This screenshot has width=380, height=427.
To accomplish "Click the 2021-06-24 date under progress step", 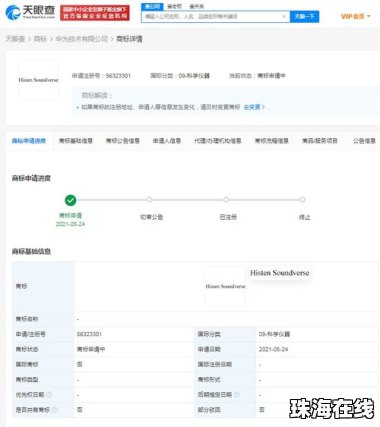I will click(70, 224).
